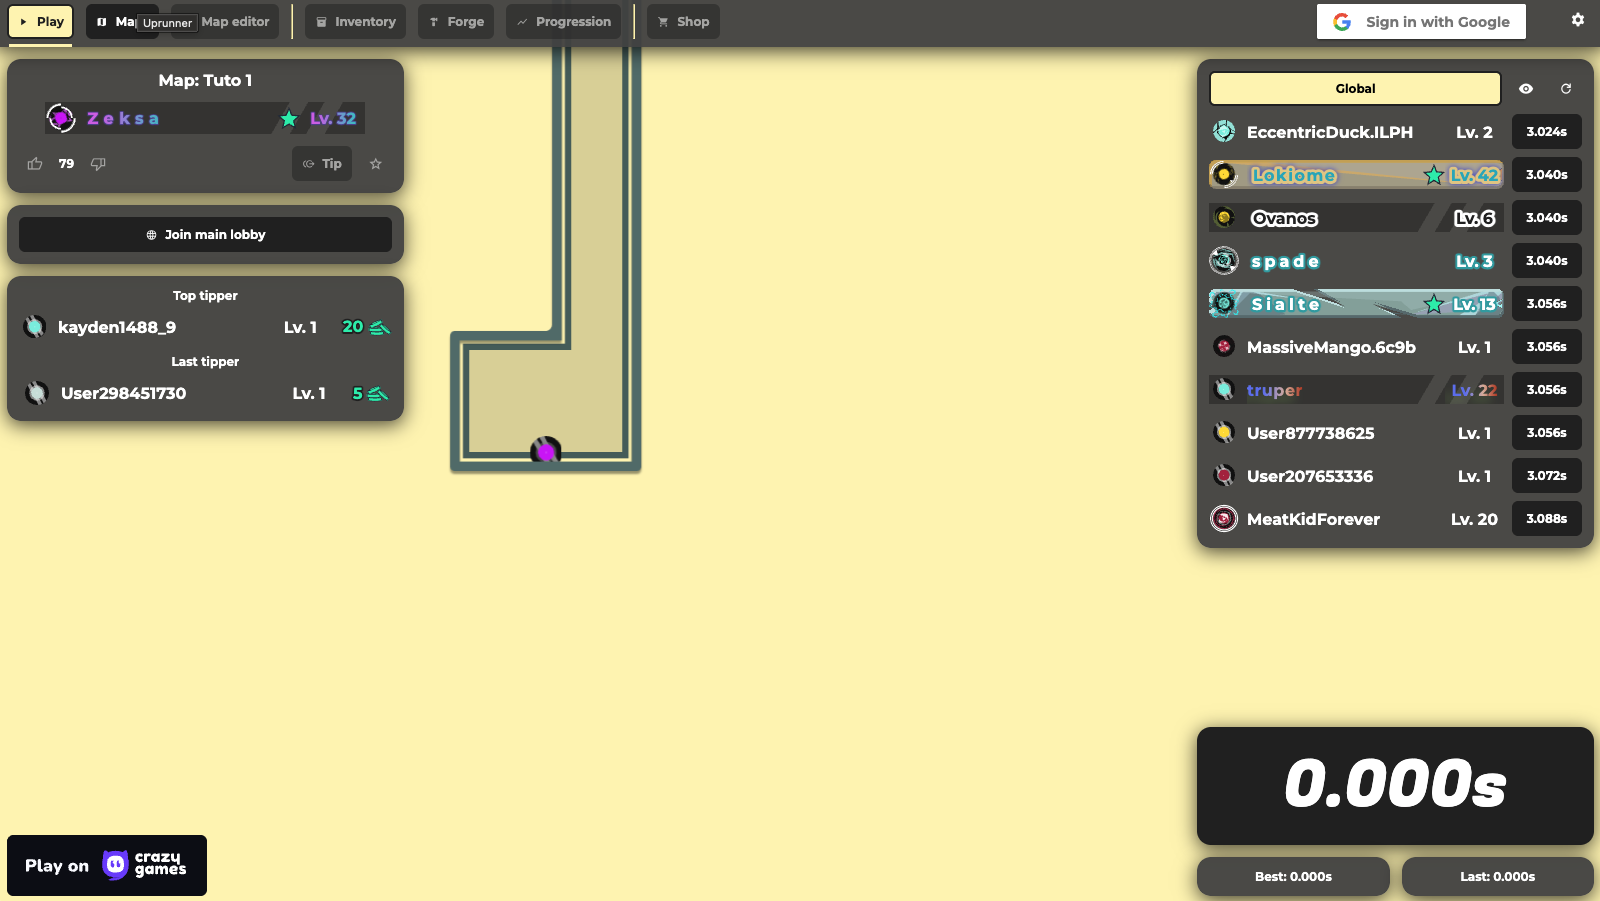1600x901 pixels.
Task: Click spade avatar icon
Action: 1224,261
